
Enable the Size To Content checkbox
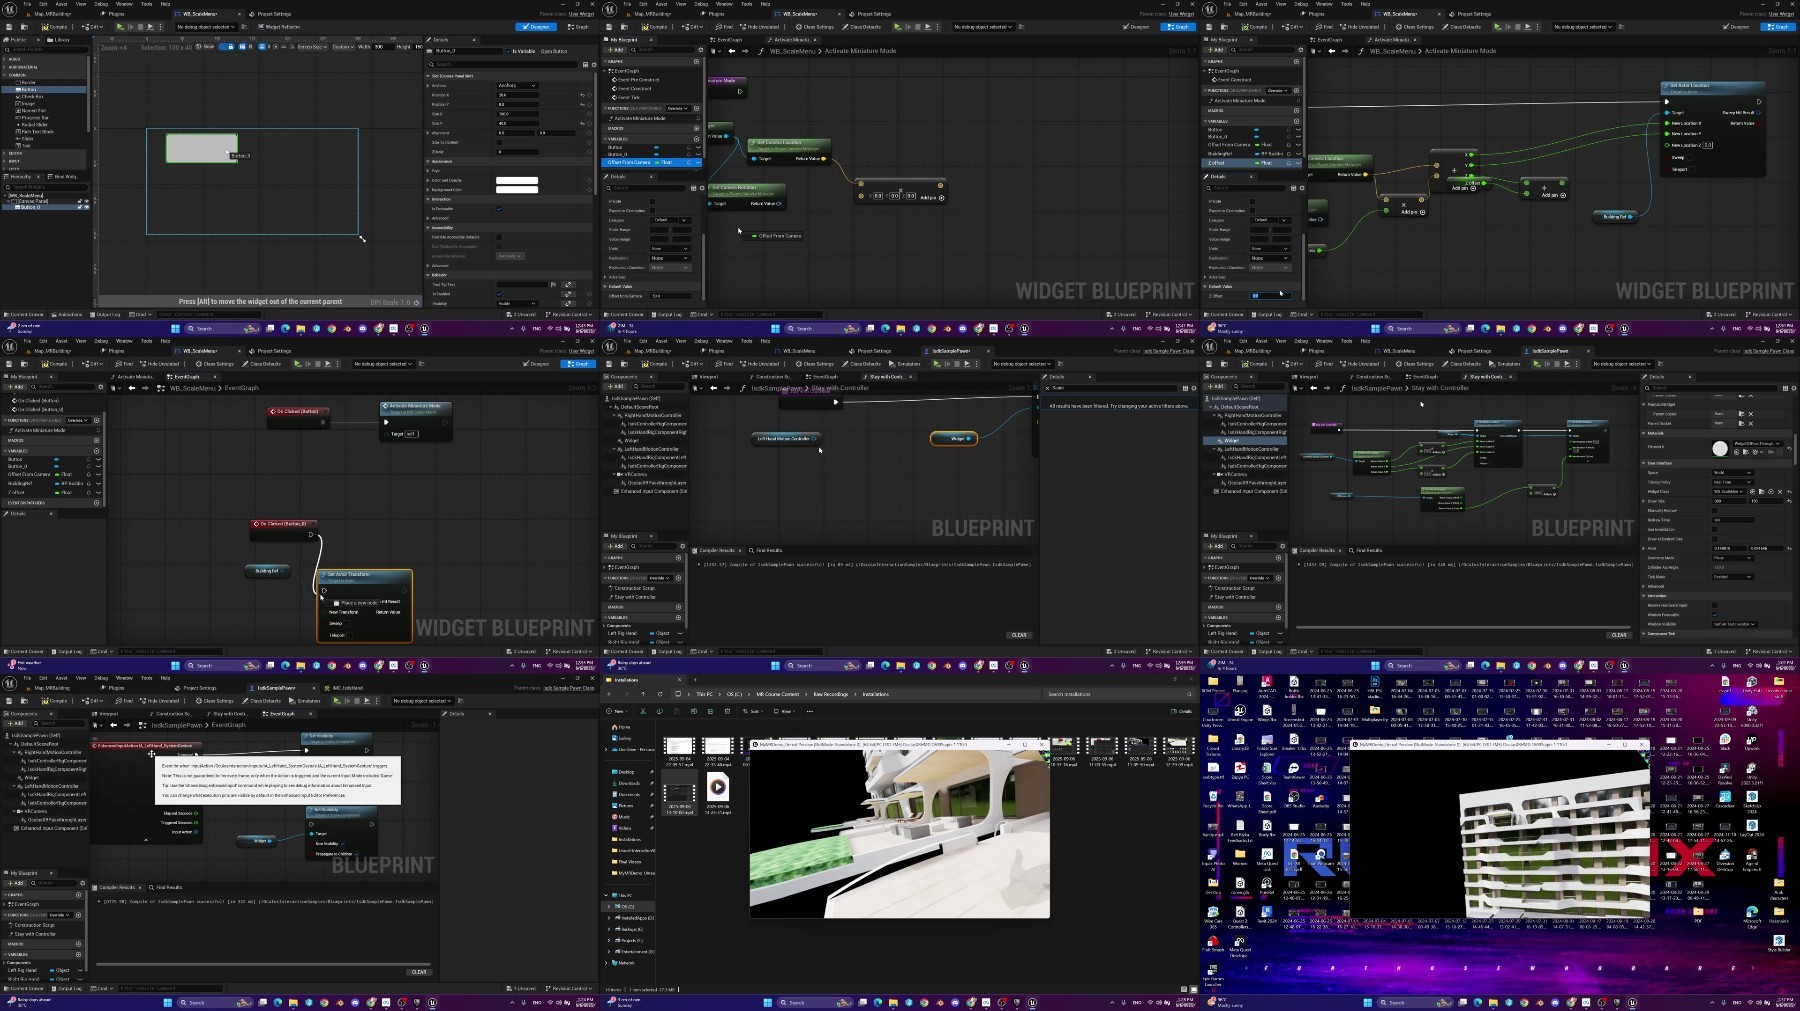pos(499,142)
